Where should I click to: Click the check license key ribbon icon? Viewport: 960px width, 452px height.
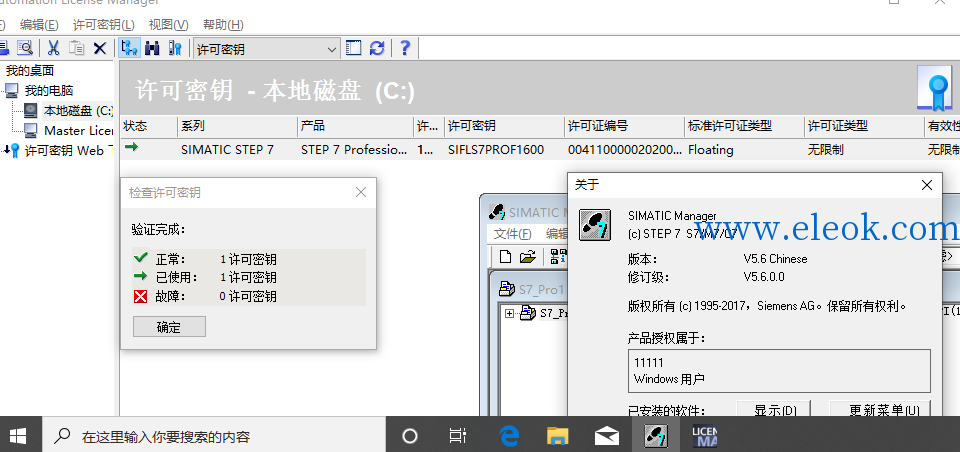[175, 48]
